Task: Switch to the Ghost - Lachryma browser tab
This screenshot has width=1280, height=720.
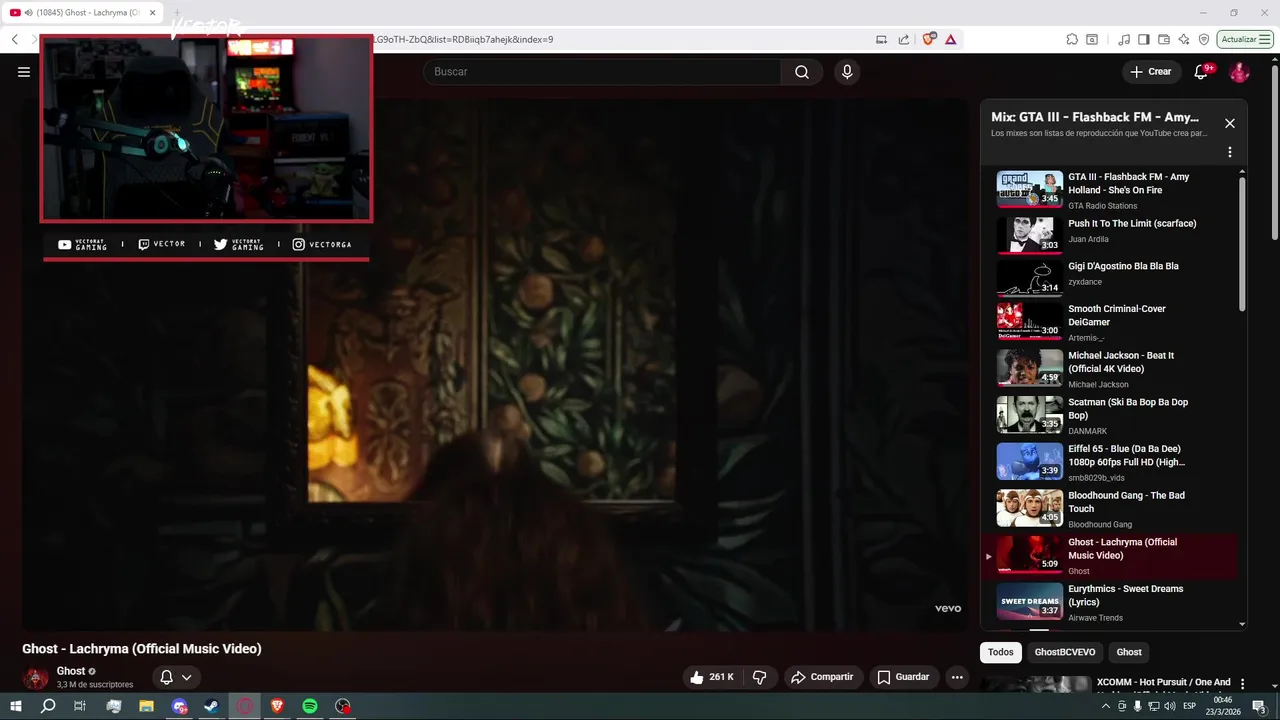Action: pos(82,12)
